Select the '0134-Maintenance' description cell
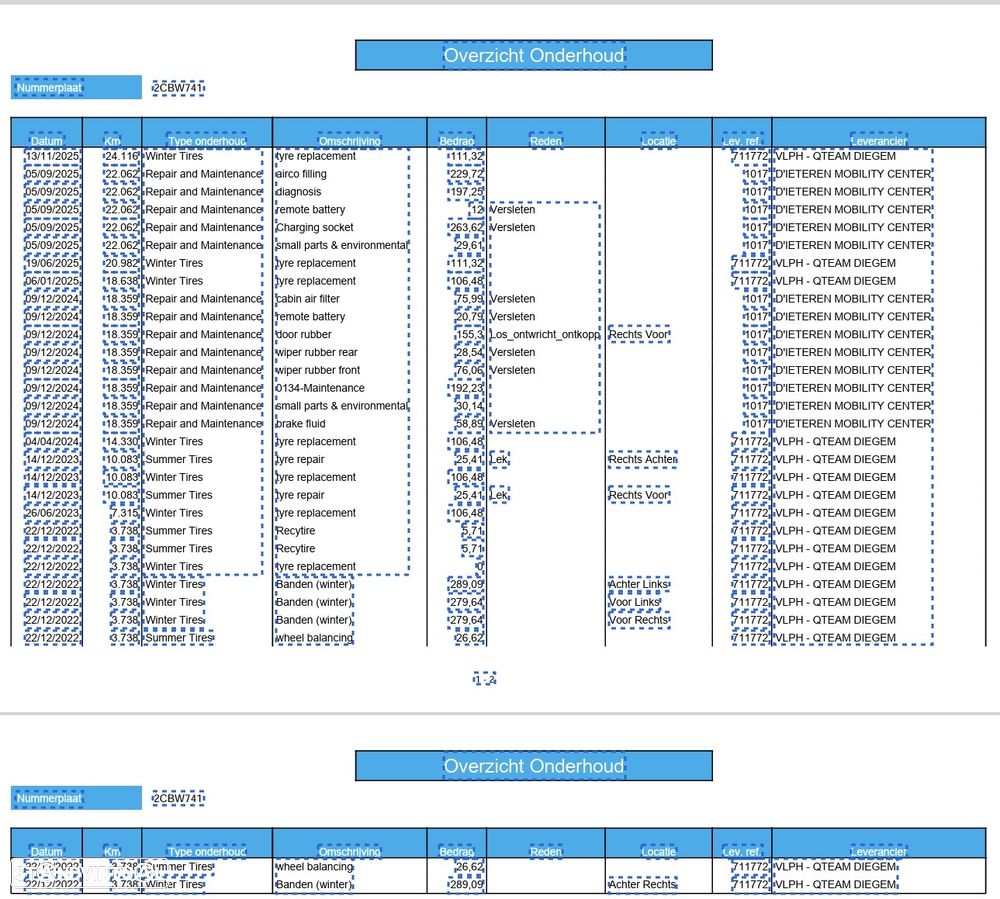Image resolution: width=1000 pixels, height=899 pixels. pos(320,388)
